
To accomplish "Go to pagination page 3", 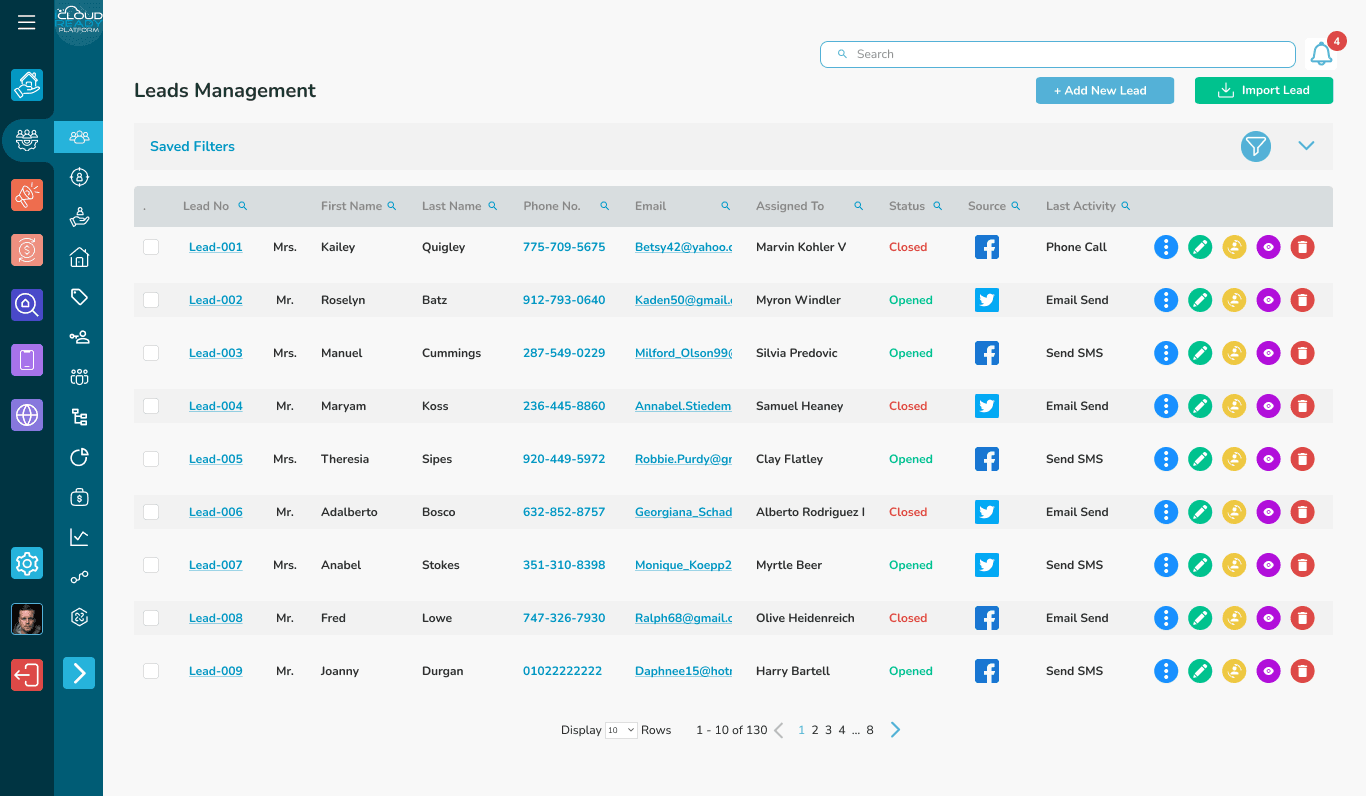I will [828, 729].
